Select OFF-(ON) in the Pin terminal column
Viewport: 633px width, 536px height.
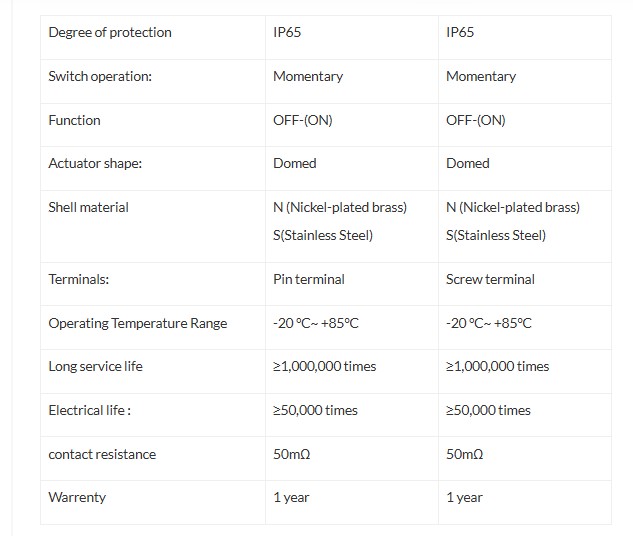pyautogui.click(x=303, y=120)
